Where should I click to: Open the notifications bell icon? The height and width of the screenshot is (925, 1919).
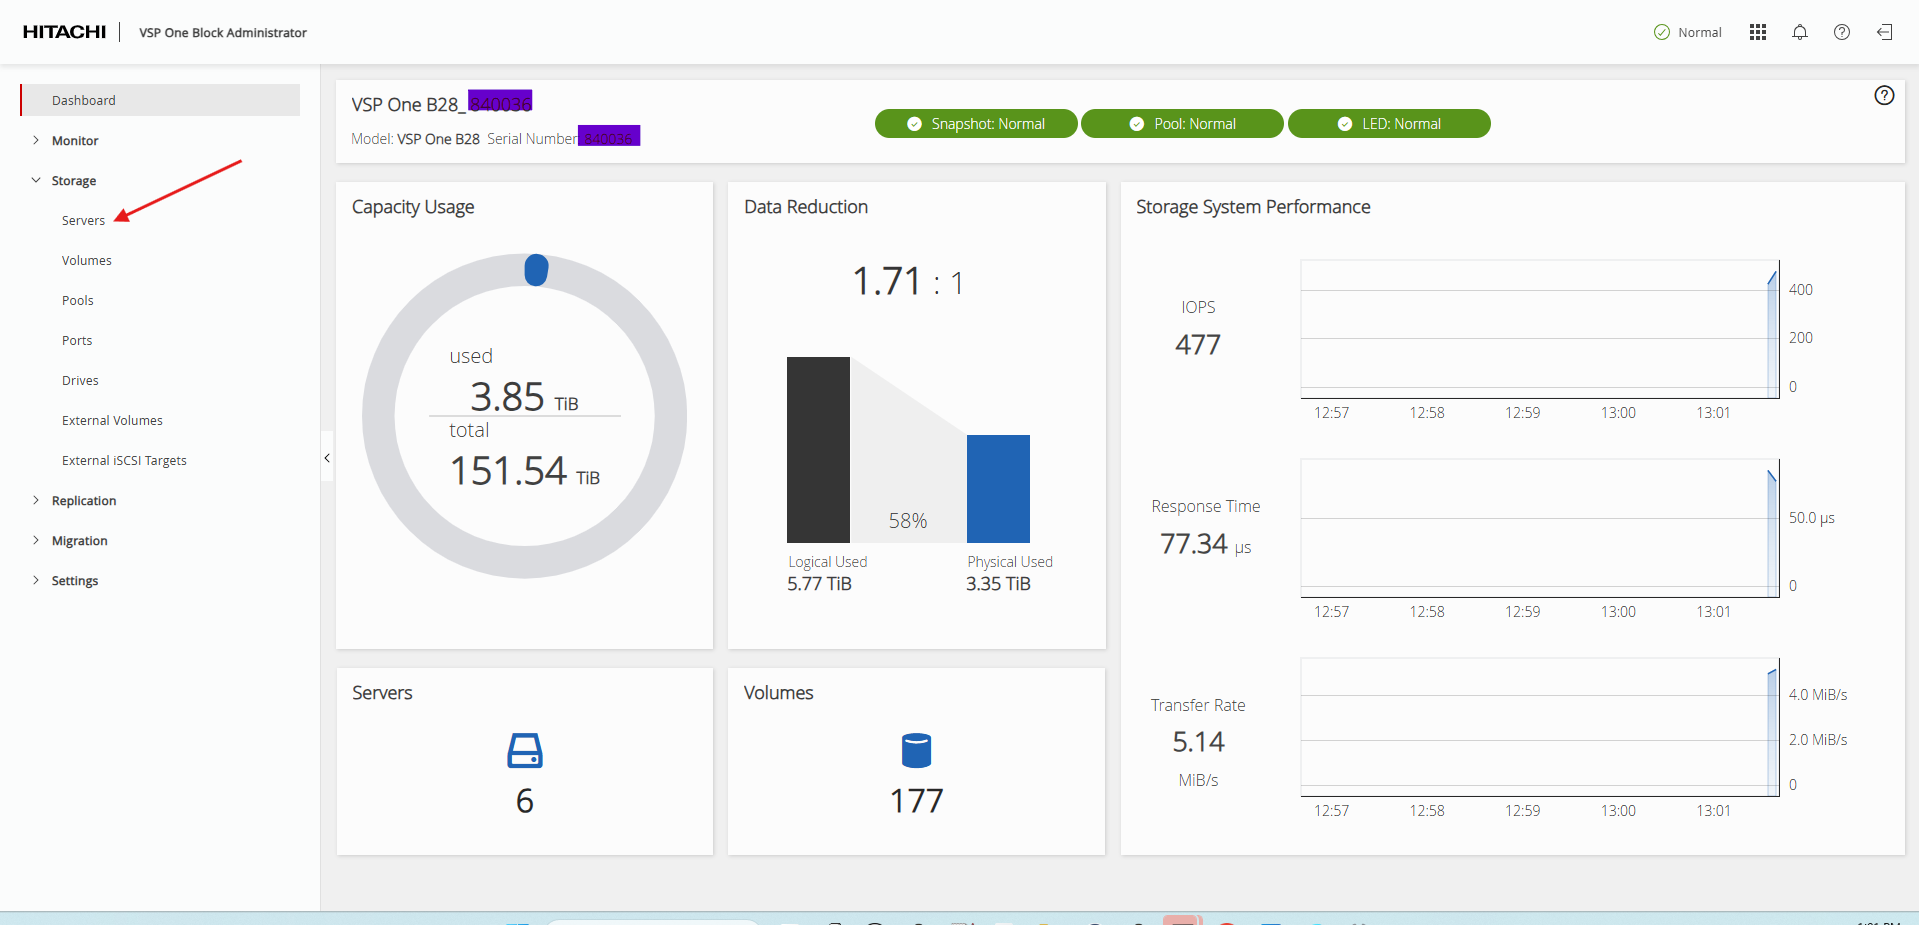pos(1799,32)
